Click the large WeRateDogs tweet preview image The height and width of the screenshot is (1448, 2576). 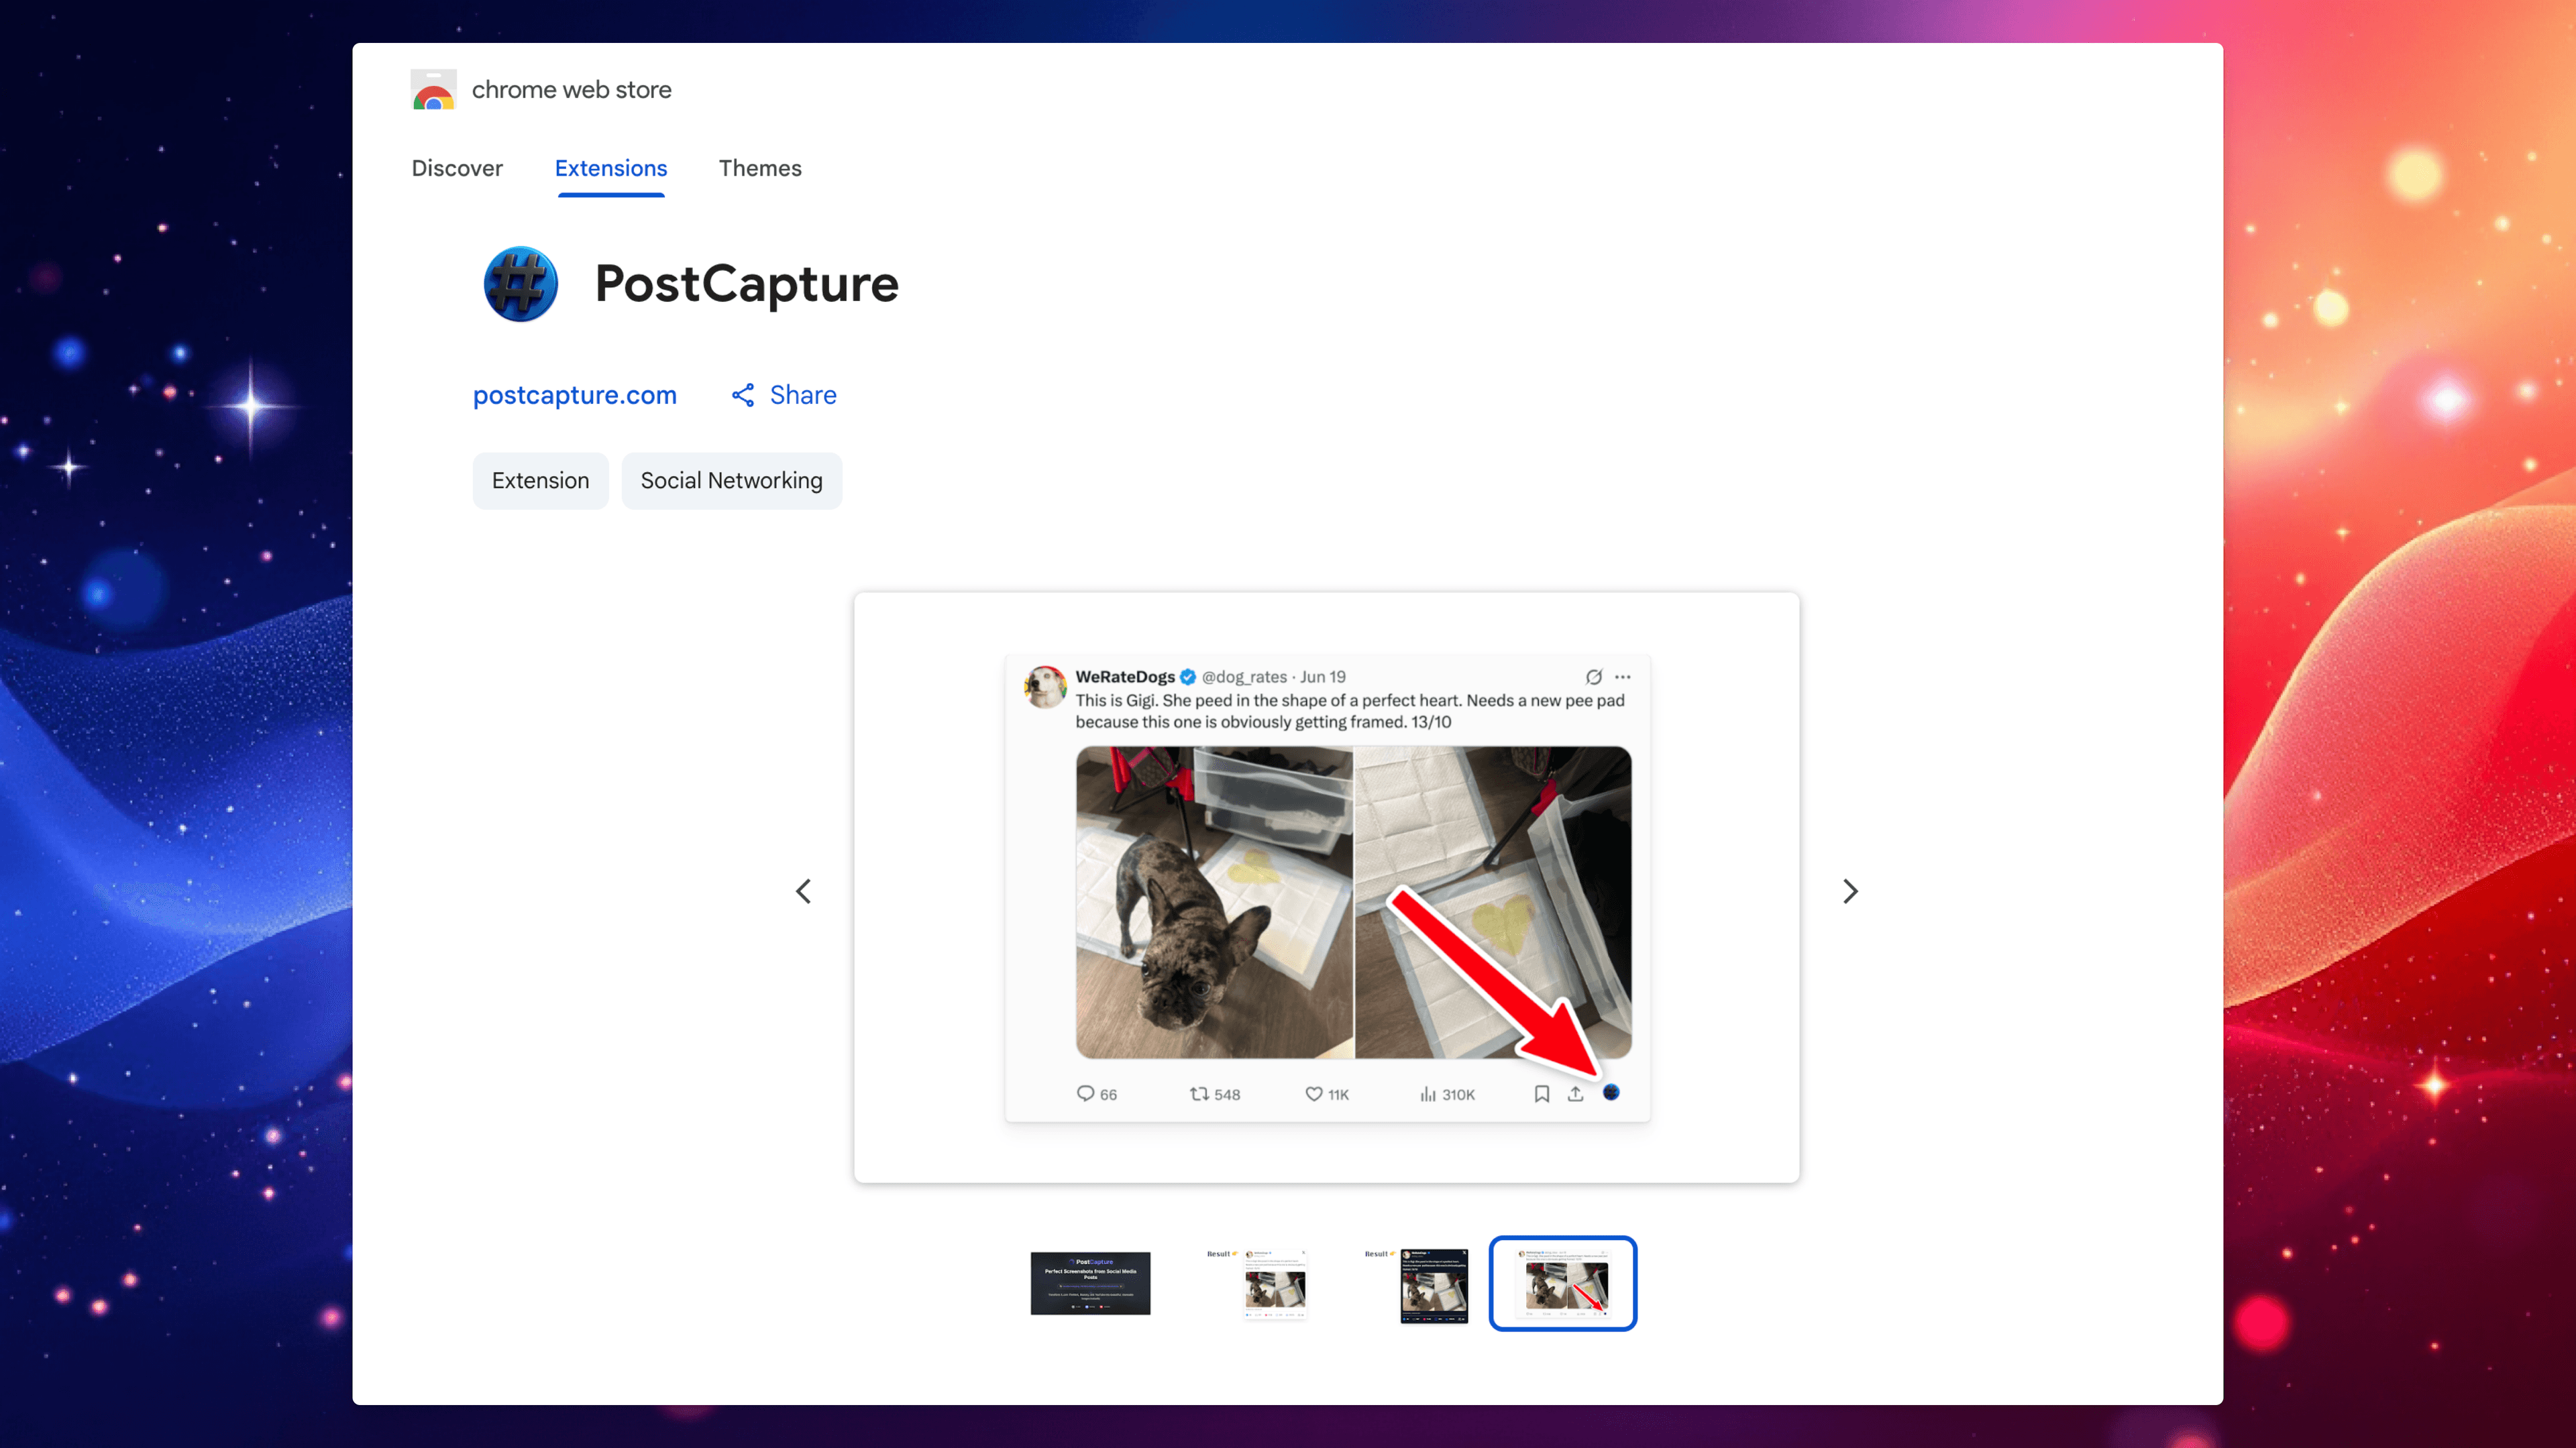tap(1327, 888)
